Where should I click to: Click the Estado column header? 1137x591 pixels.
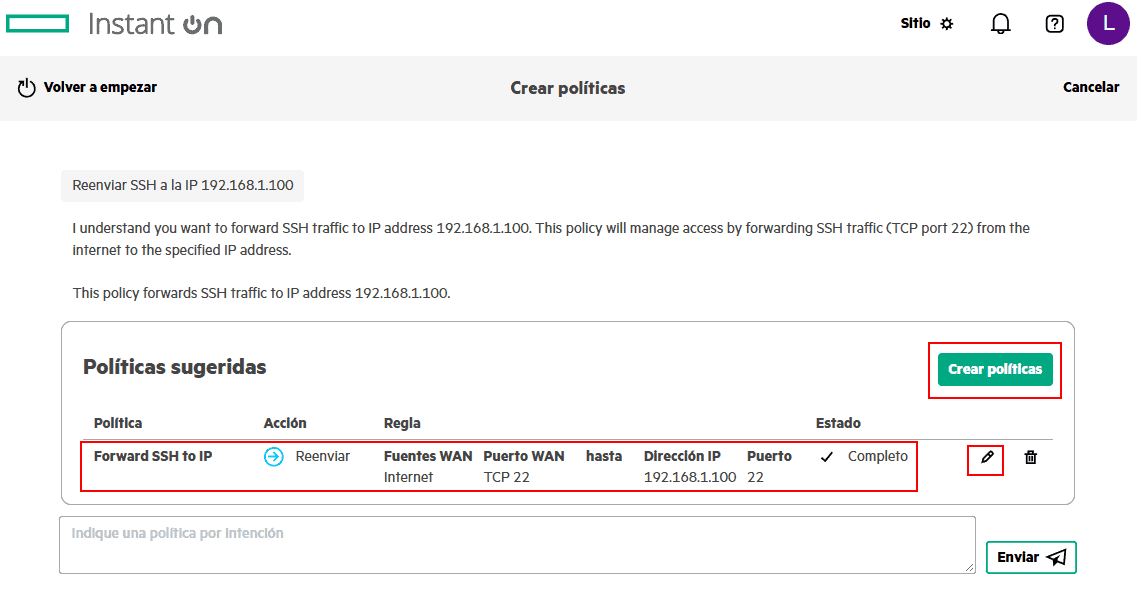[838, 423]
